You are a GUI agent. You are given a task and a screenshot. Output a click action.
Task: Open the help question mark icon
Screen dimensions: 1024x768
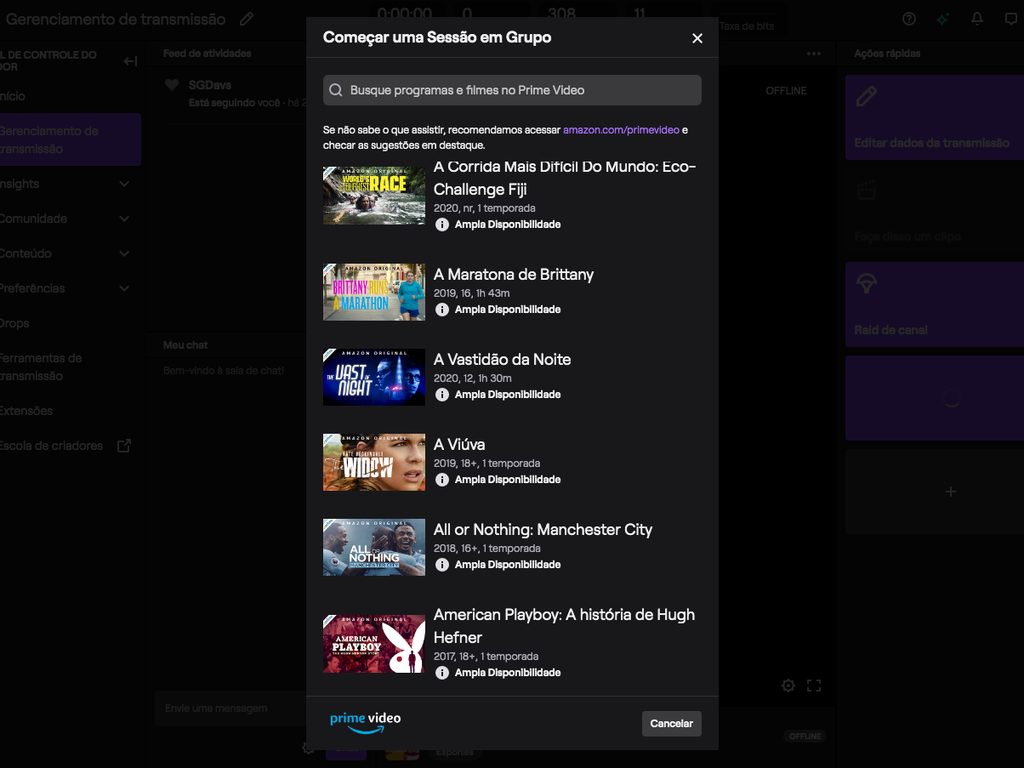[x=908, y=19]
